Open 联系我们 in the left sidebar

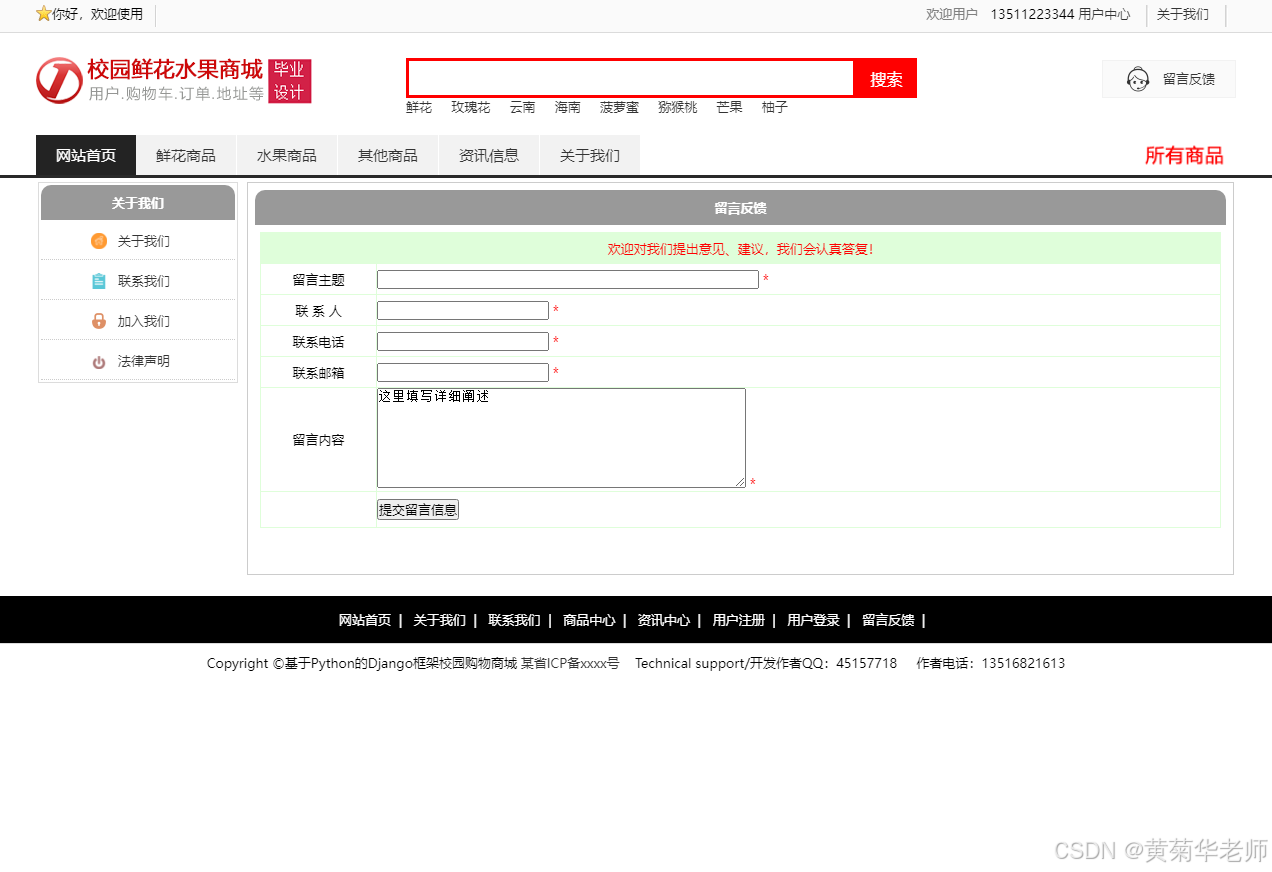point(144,281)
